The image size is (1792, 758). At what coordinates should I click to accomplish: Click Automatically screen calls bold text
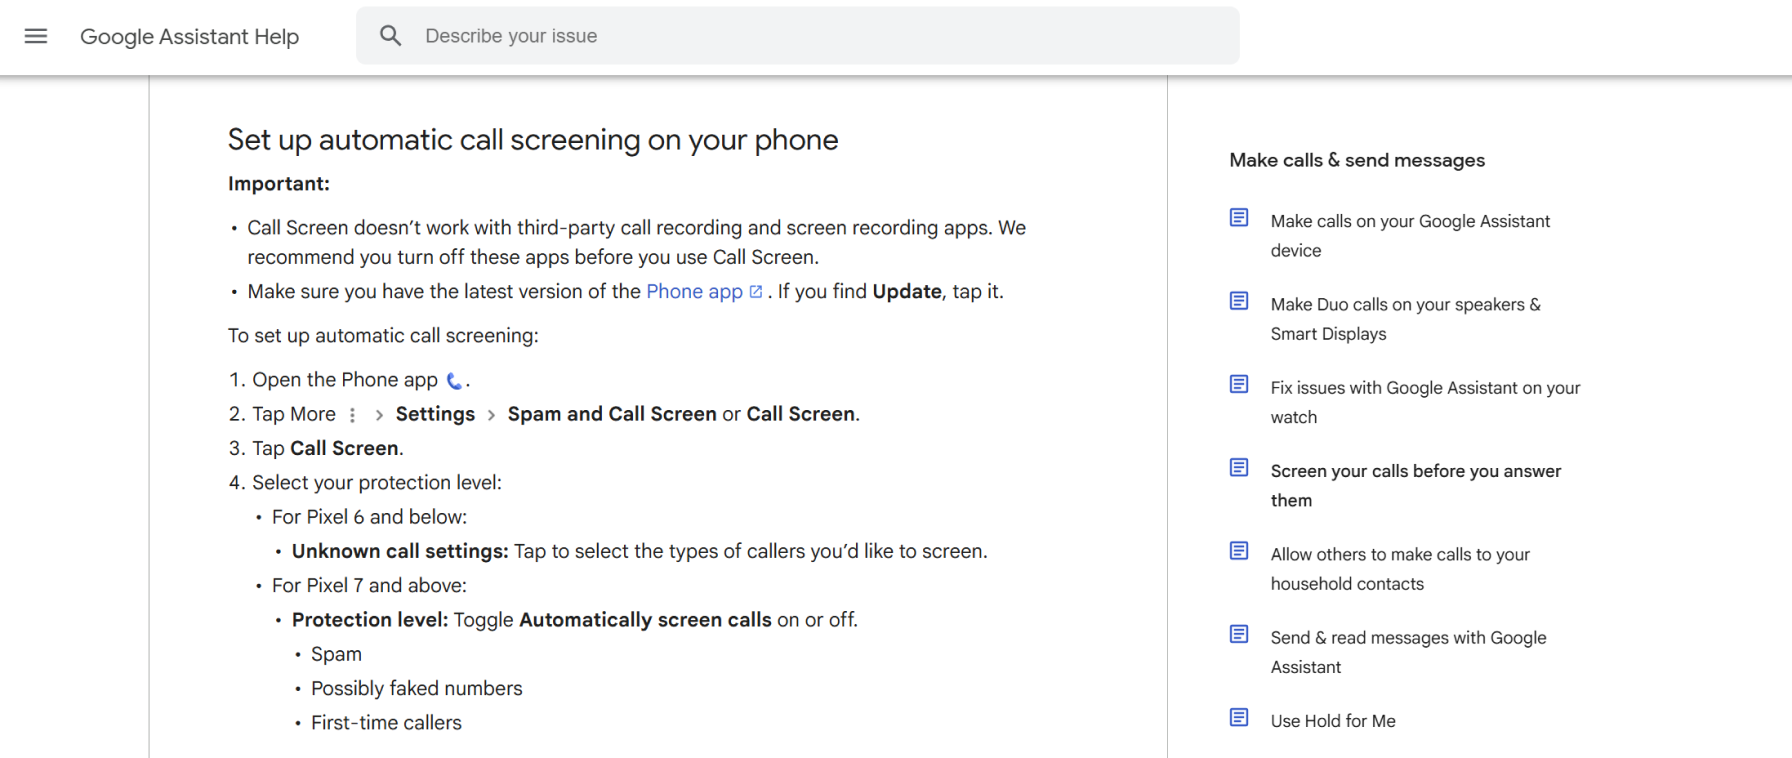(645, 620)
